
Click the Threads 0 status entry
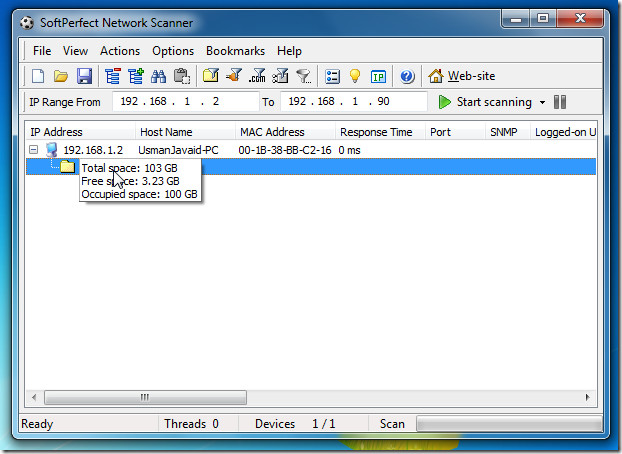pos(191,424)
